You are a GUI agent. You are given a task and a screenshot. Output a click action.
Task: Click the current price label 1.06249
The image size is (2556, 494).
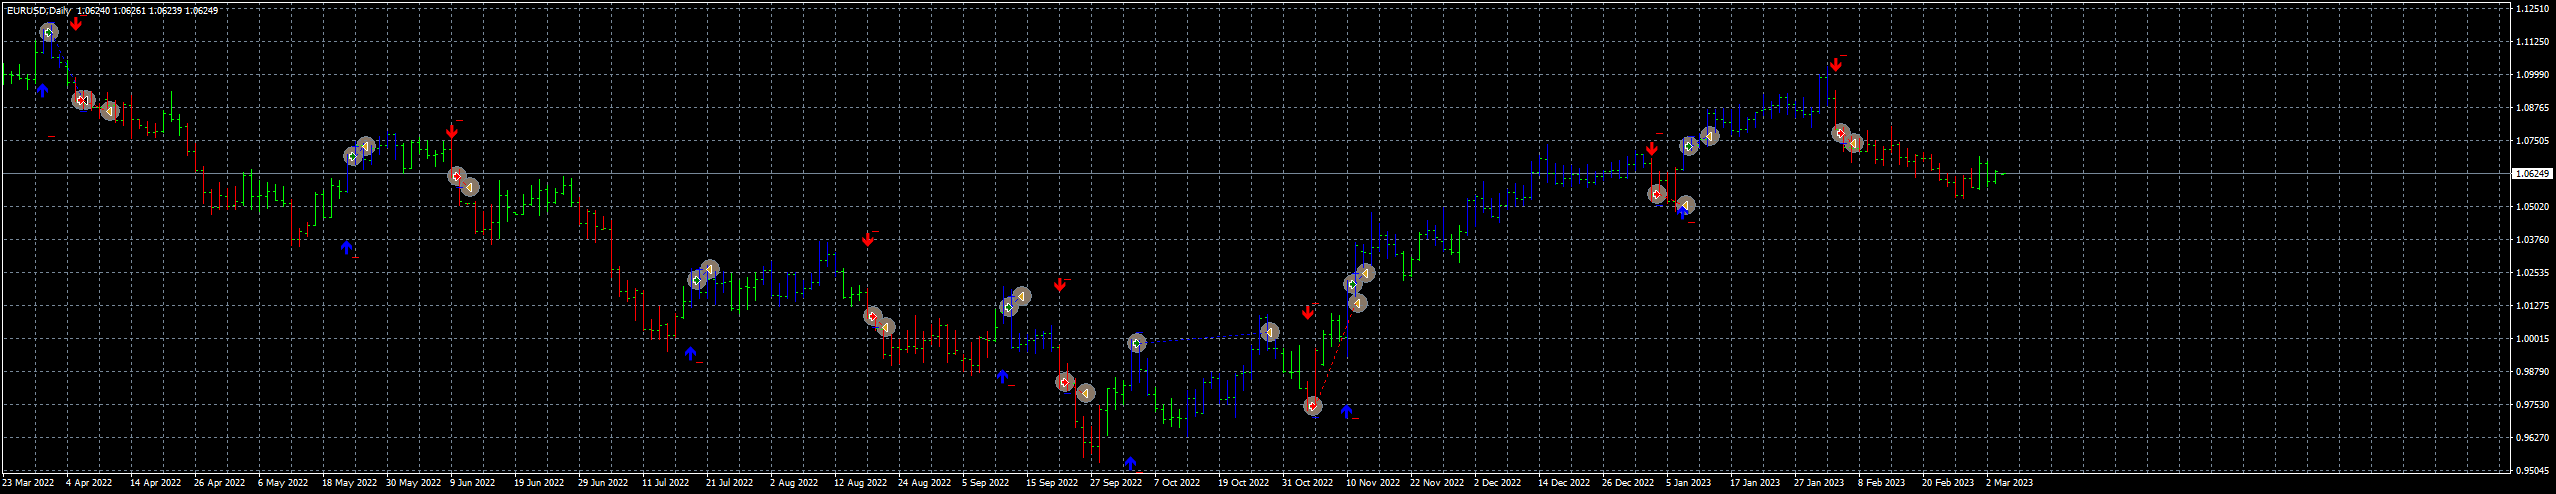2531,173
